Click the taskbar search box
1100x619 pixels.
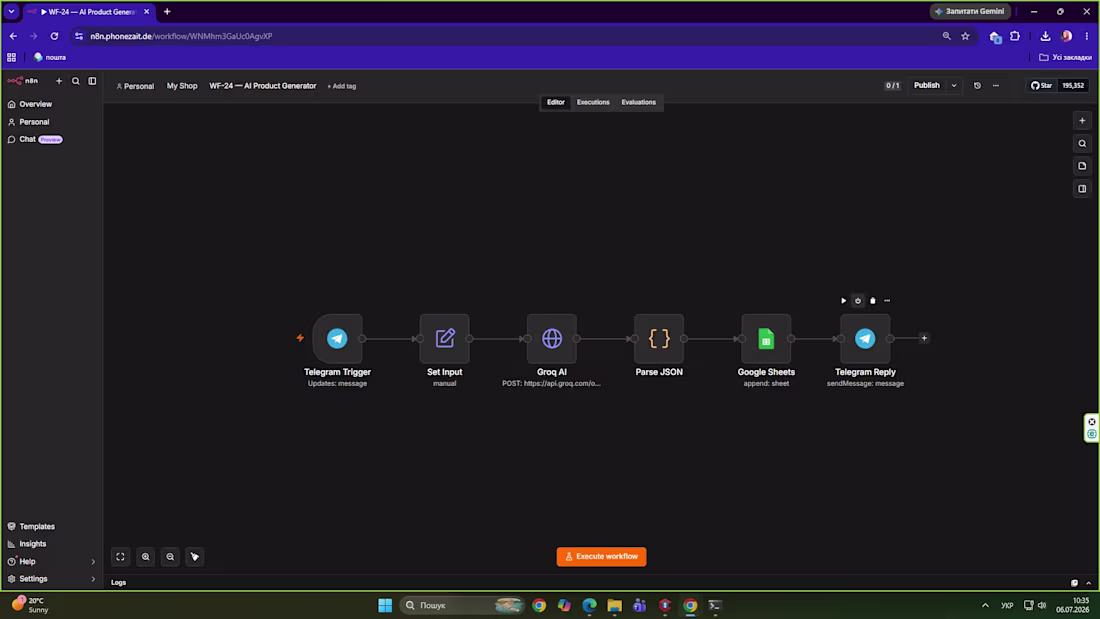click(x=463, y=605)
